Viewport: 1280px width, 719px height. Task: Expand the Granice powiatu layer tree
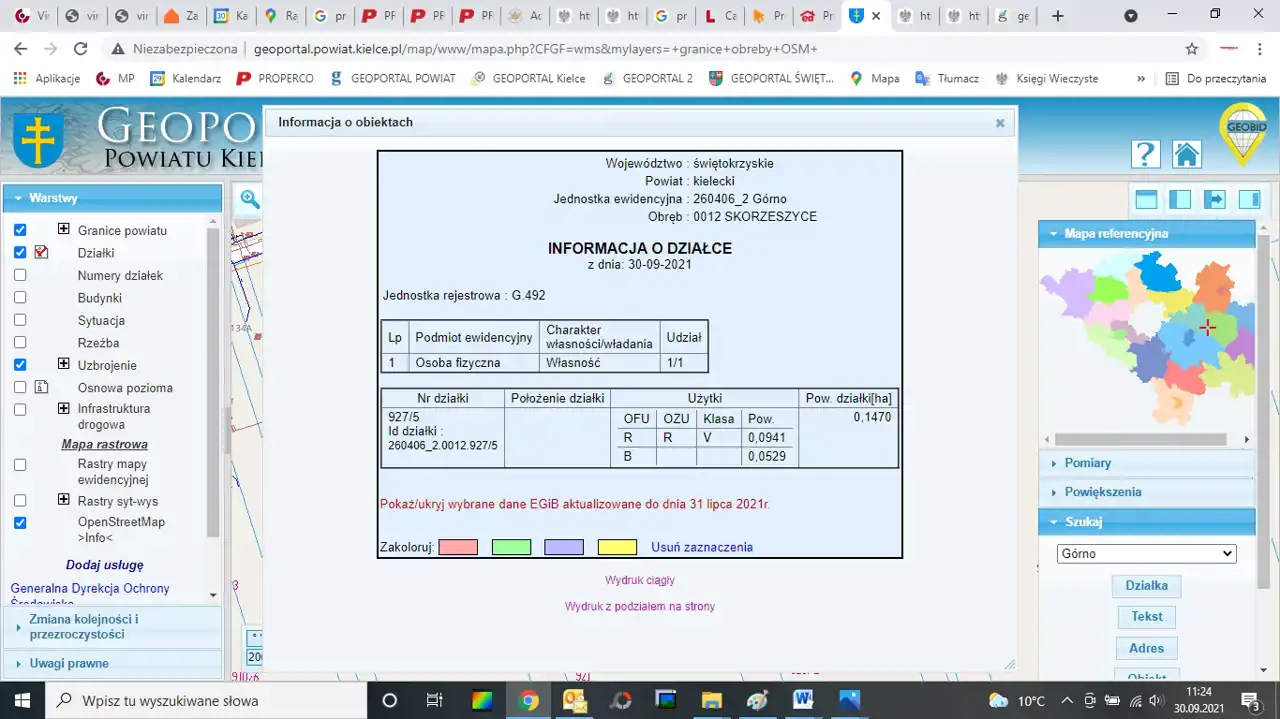pos(64,230)
